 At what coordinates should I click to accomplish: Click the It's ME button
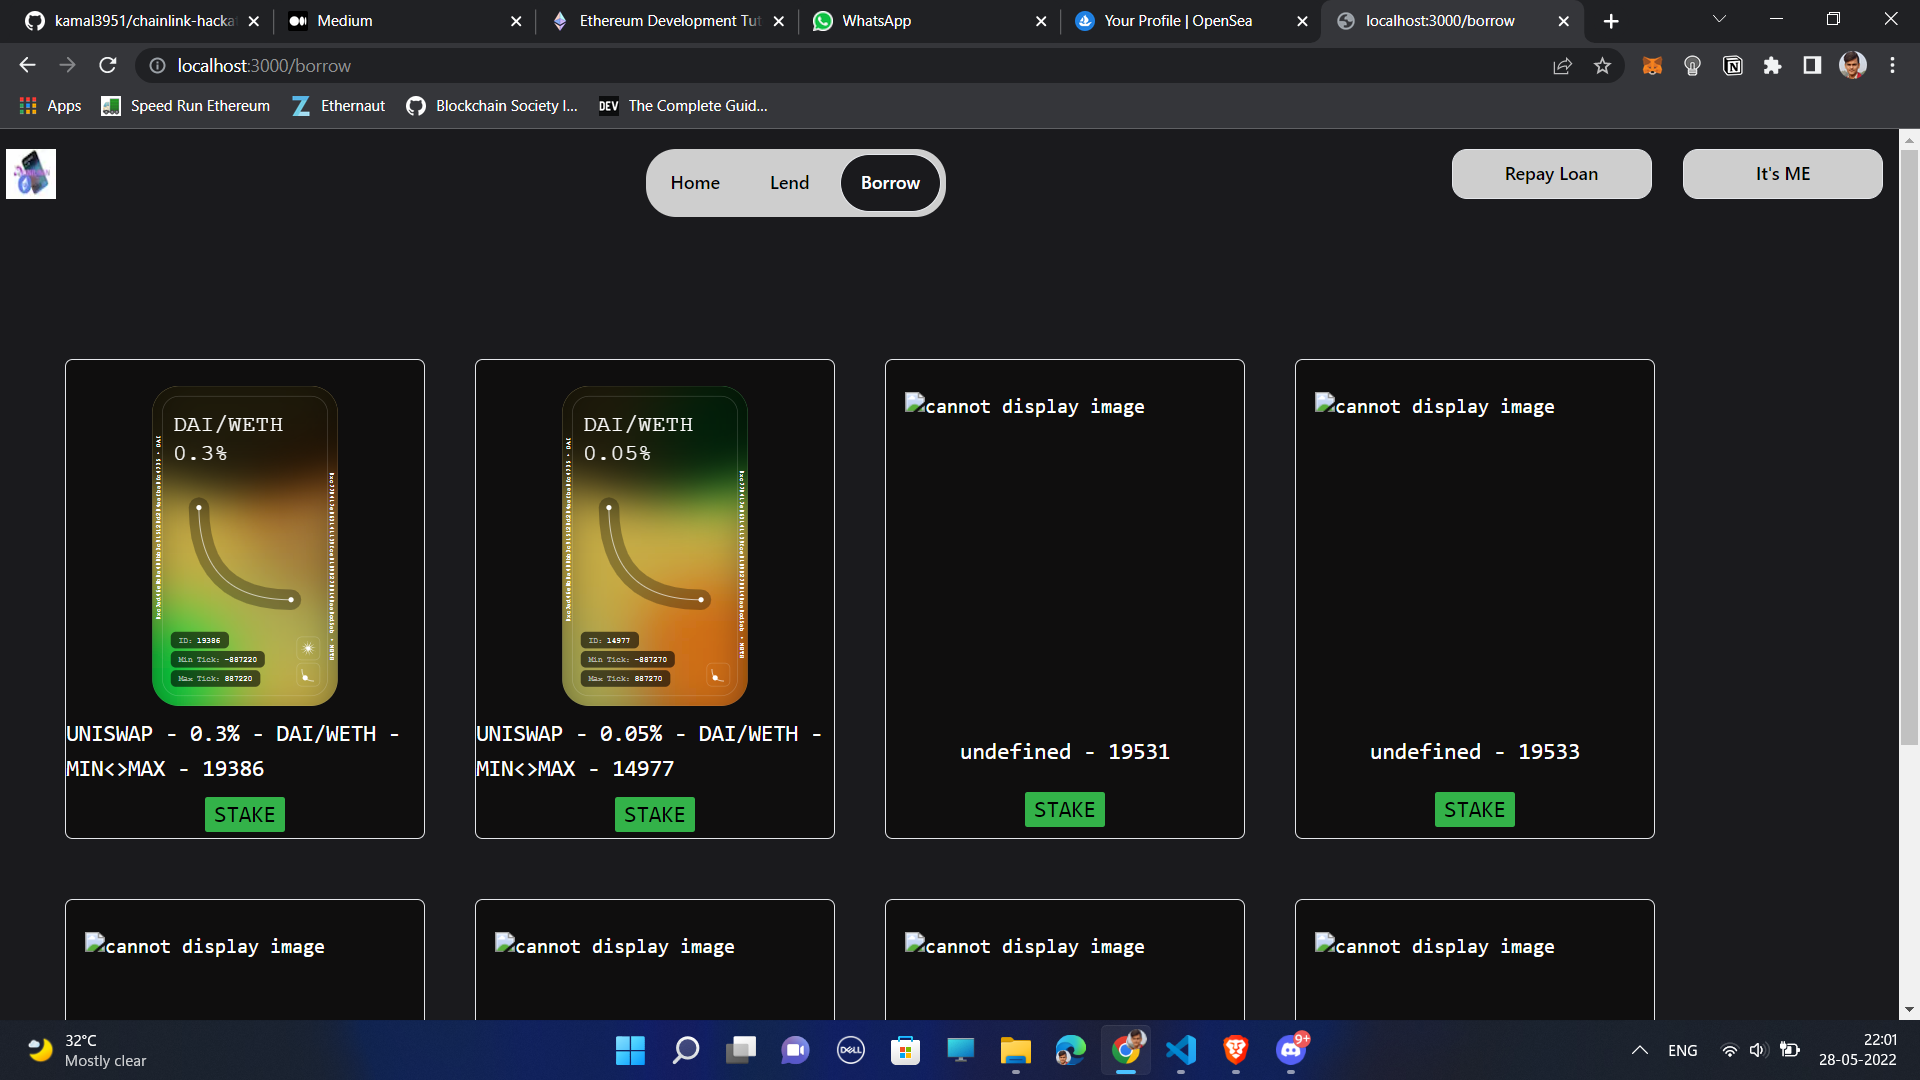[1782, 174]
